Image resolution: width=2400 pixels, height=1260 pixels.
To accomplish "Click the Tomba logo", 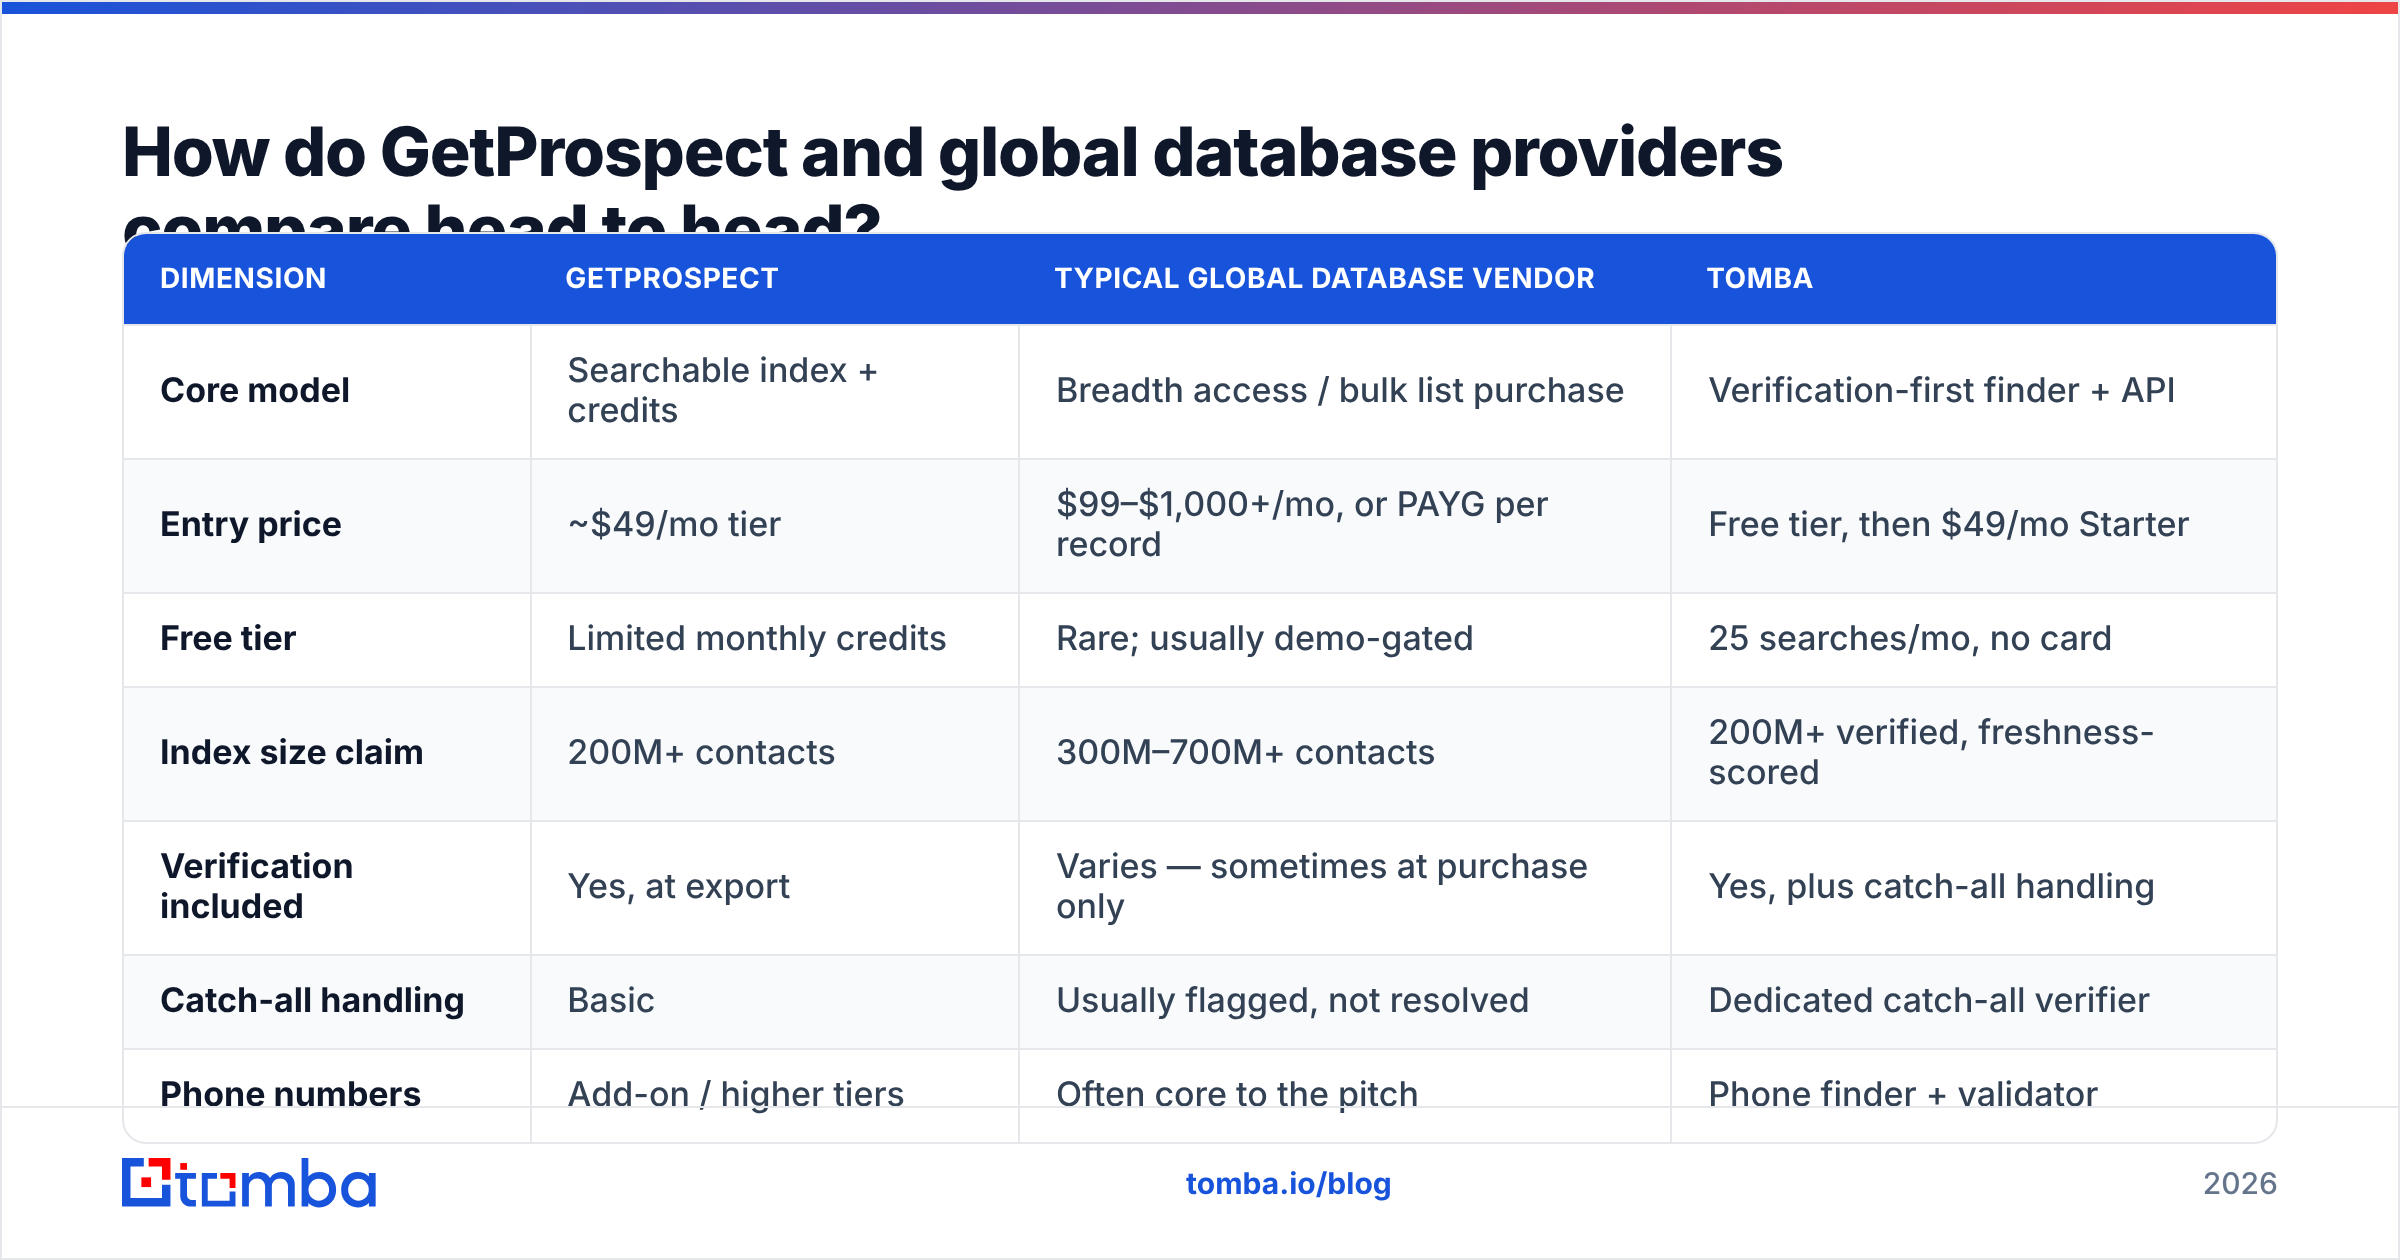I will tap(249, 1183).
